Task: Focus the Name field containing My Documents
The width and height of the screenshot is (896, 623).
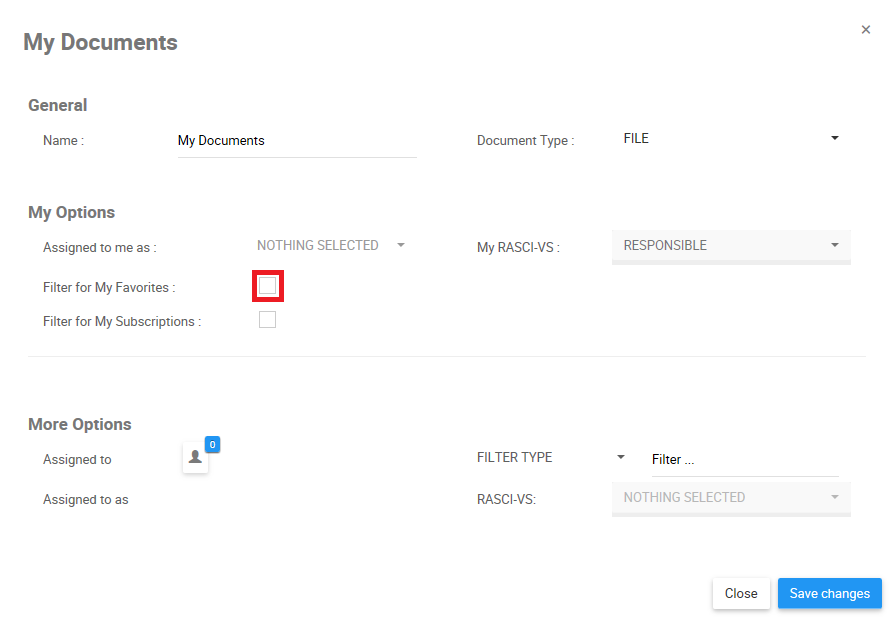Action: coord(296,141)
